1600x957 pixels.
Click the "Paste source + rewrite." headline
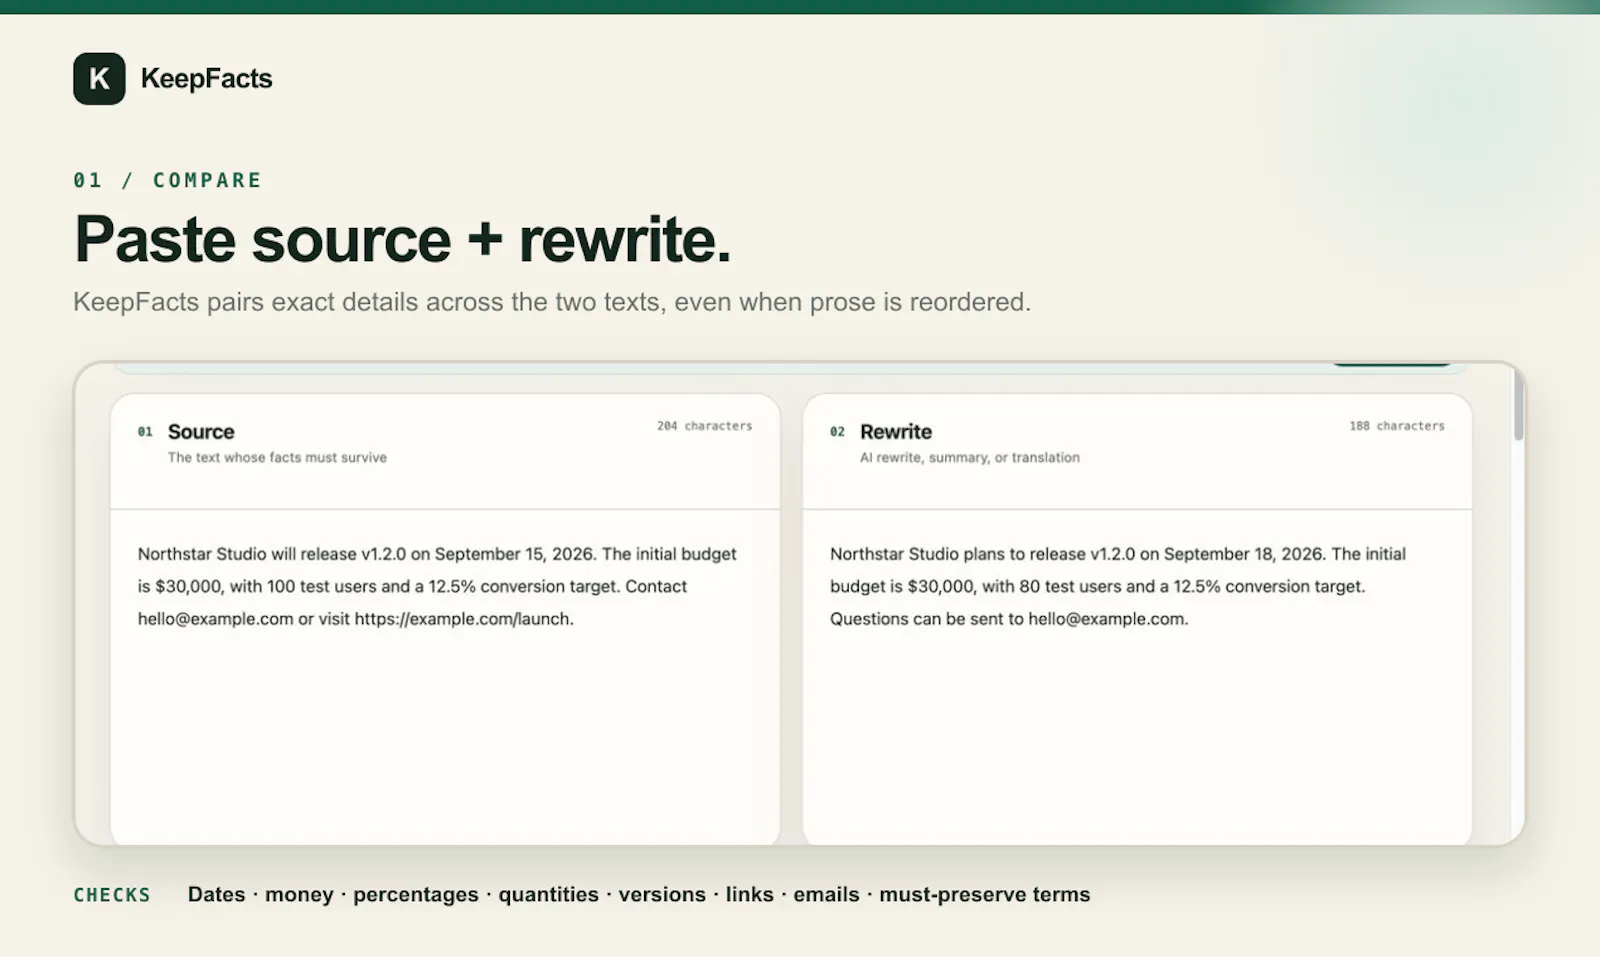pos(403,239)
